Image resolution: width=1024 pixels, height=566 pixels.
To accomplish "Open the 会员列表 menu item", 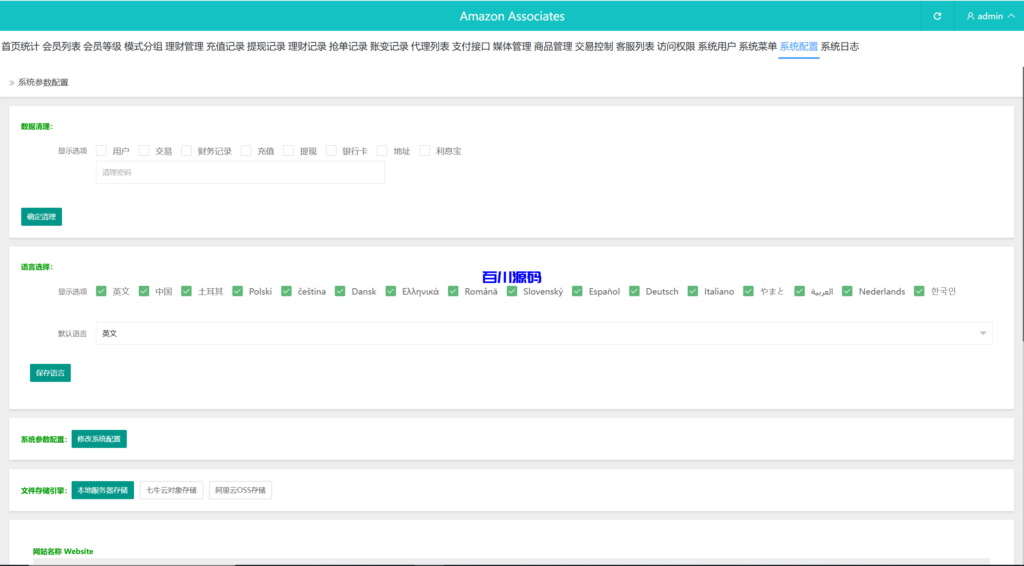I will click(x=61, y=46).
